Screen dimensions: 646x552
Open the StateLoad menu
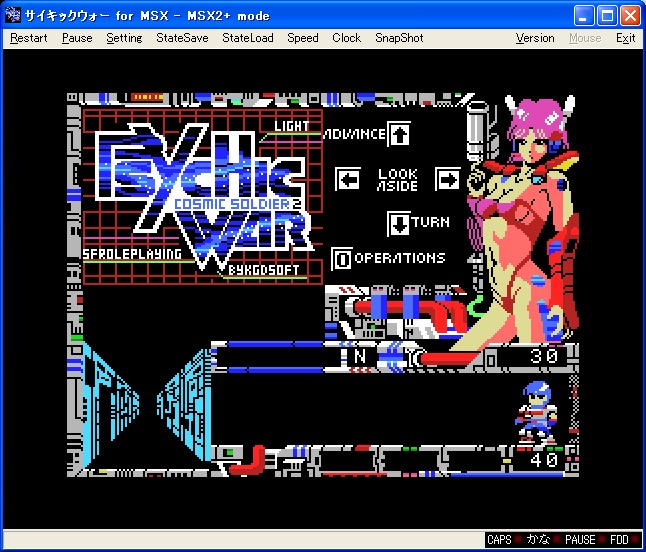[x=247, y=38]
